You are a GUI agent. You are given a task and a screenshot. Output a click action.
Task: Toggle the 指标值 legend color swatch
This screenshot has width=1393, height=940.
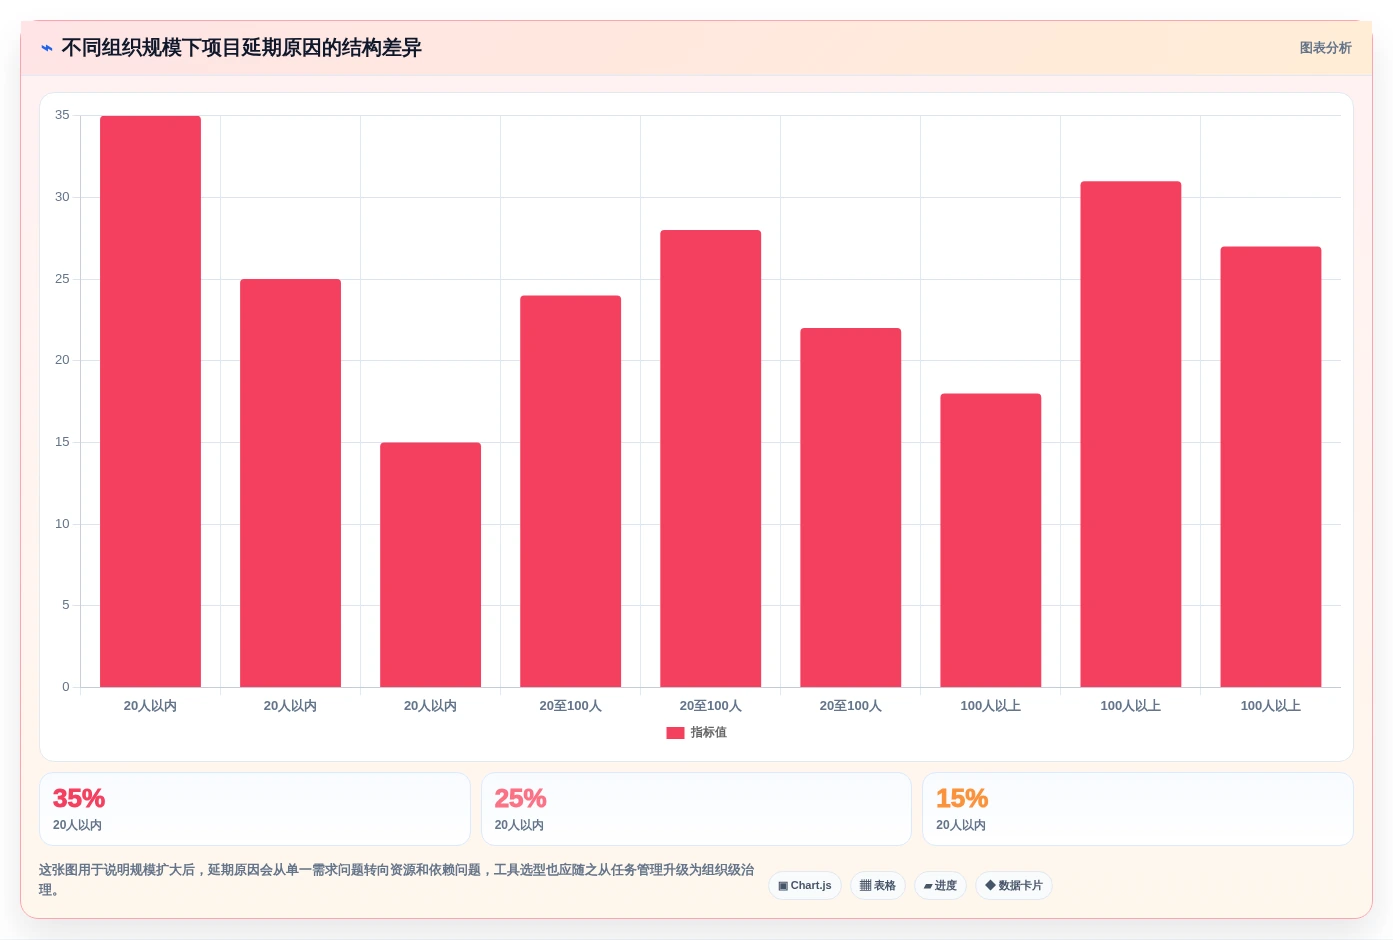675,733
